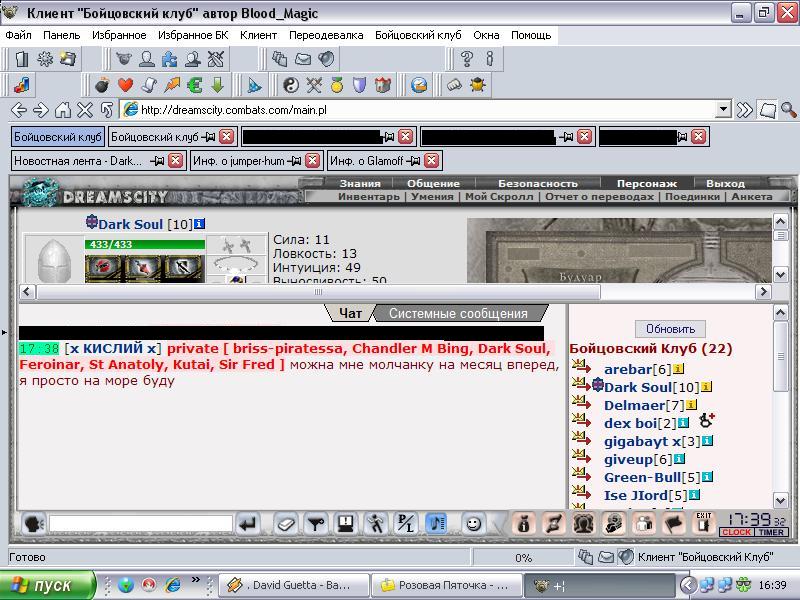Click the magnifier search icon by address bar

point(789,110)
